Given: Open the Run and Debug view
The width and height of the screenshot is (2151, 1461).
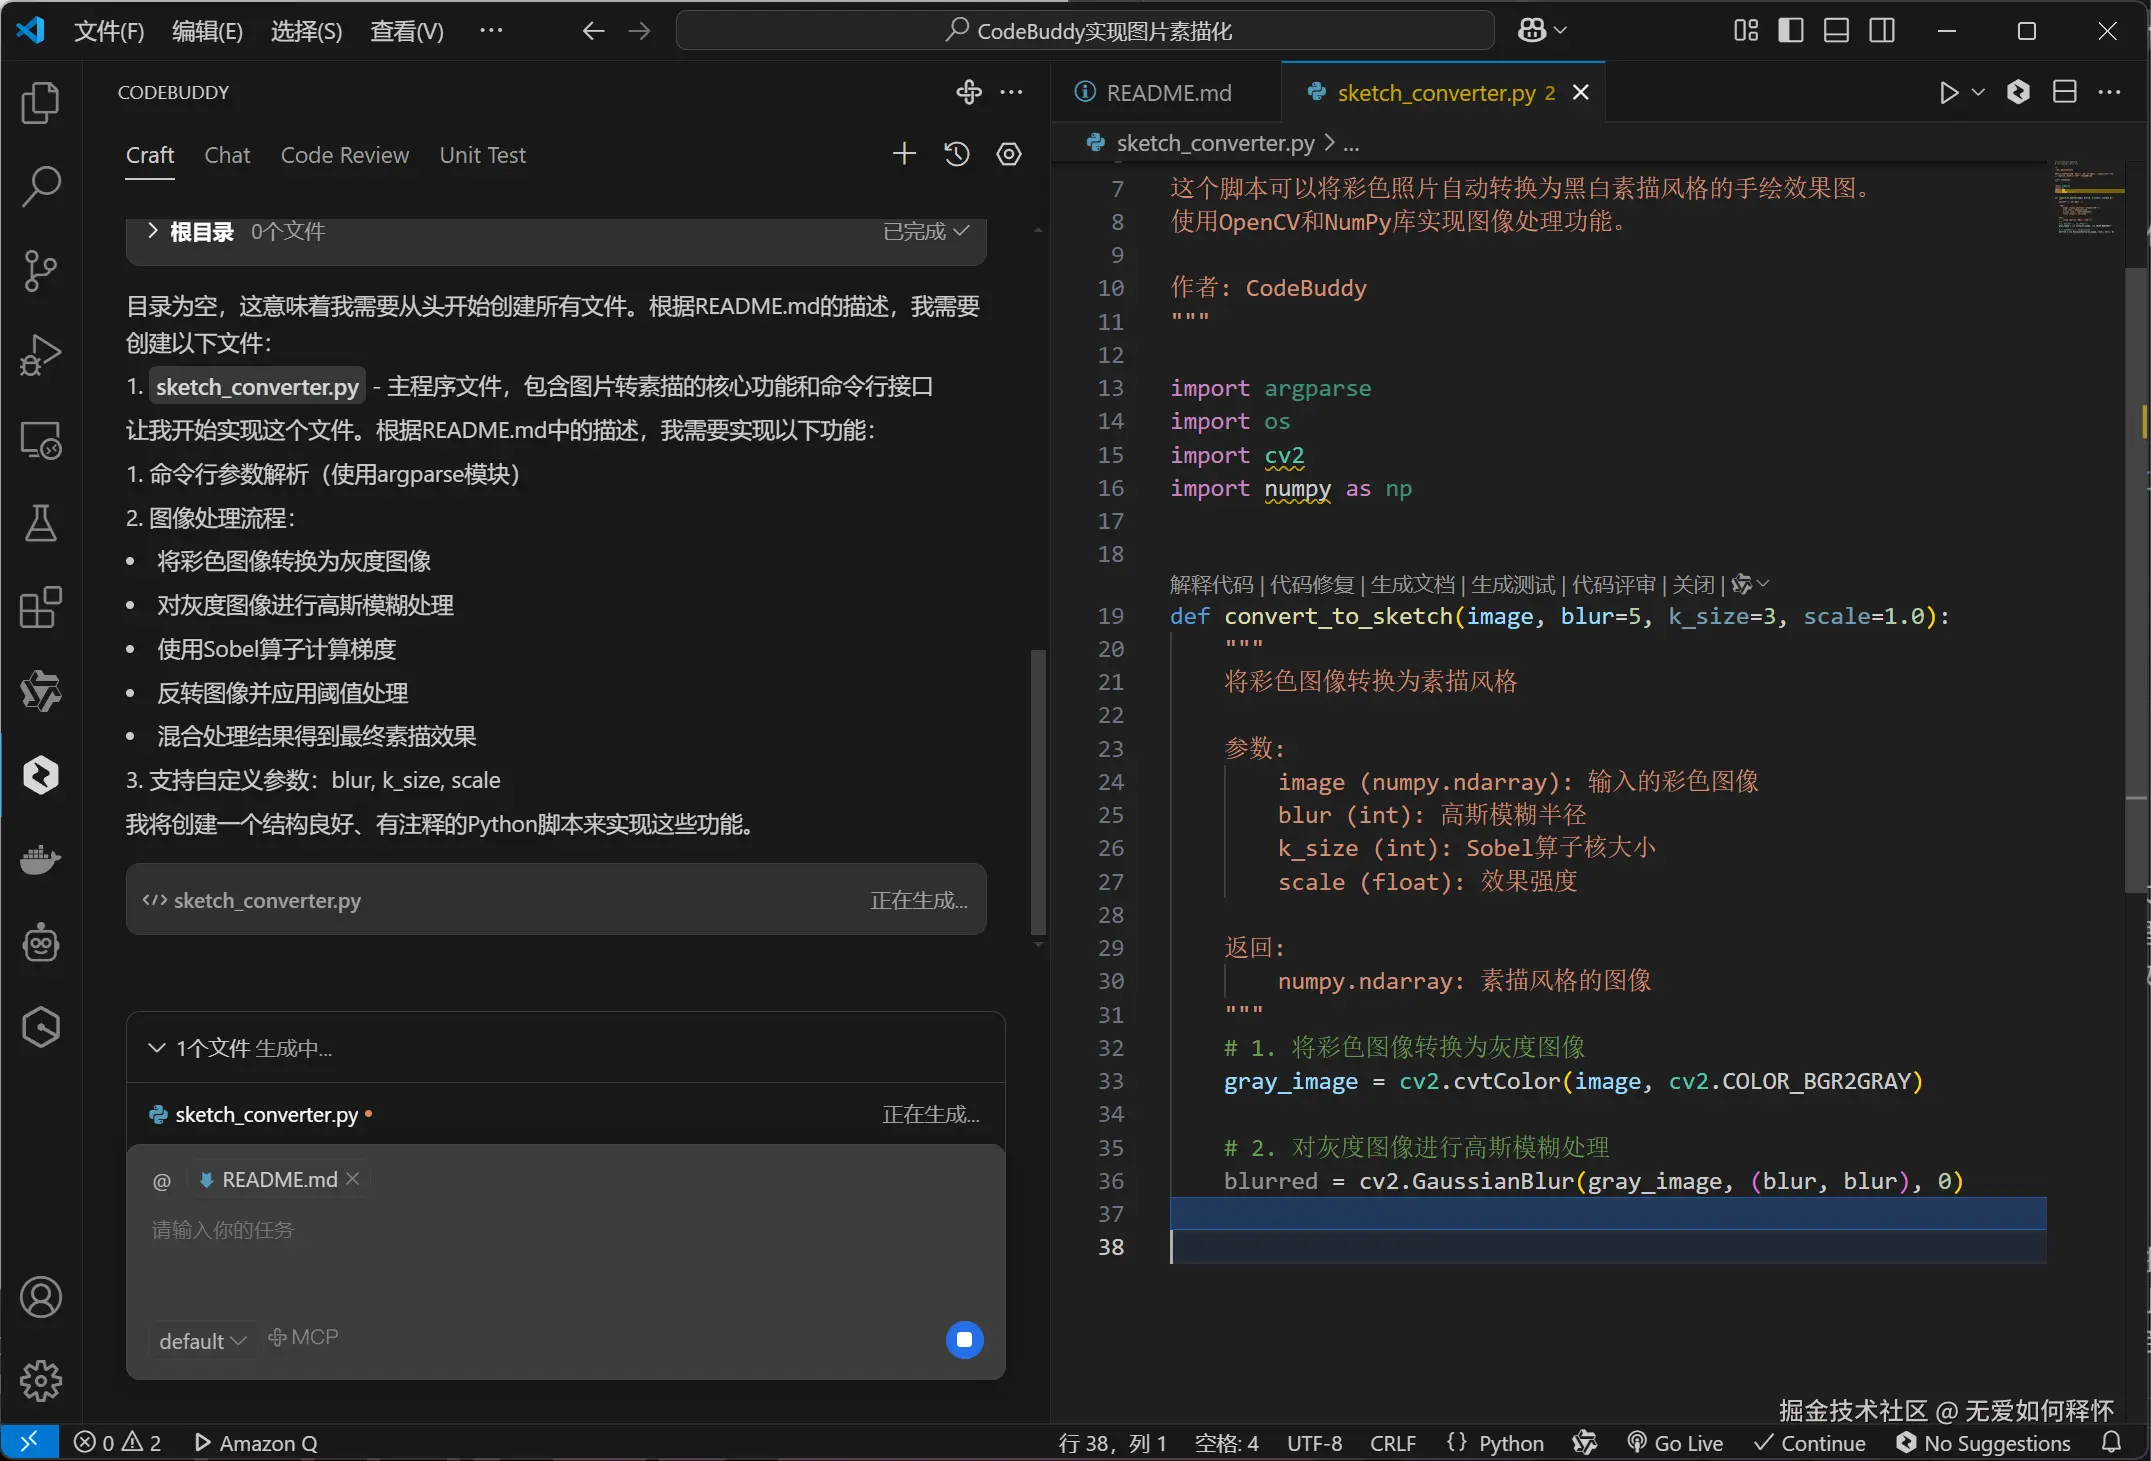Looking at the screenshot, I should (x=40, y=355).
